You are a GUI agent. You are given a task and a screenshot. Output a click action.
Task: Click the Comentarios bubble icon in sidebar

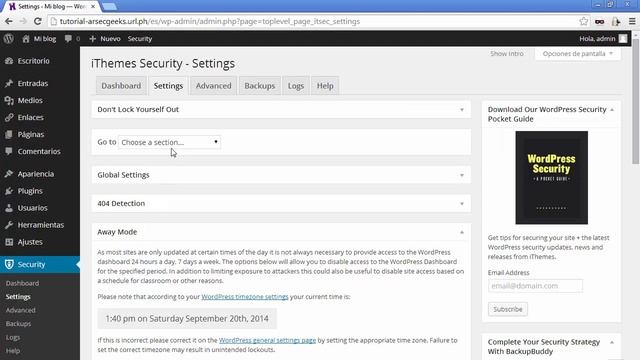coord(9,151)
